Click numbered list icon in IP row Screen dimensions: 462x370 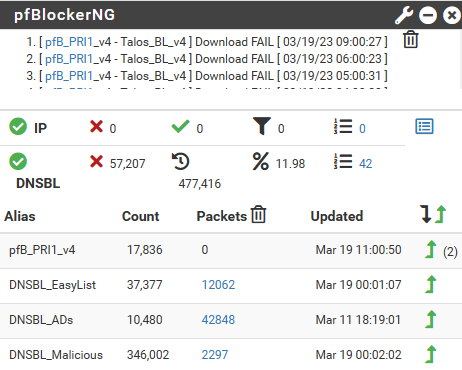[x=343, y=126]
